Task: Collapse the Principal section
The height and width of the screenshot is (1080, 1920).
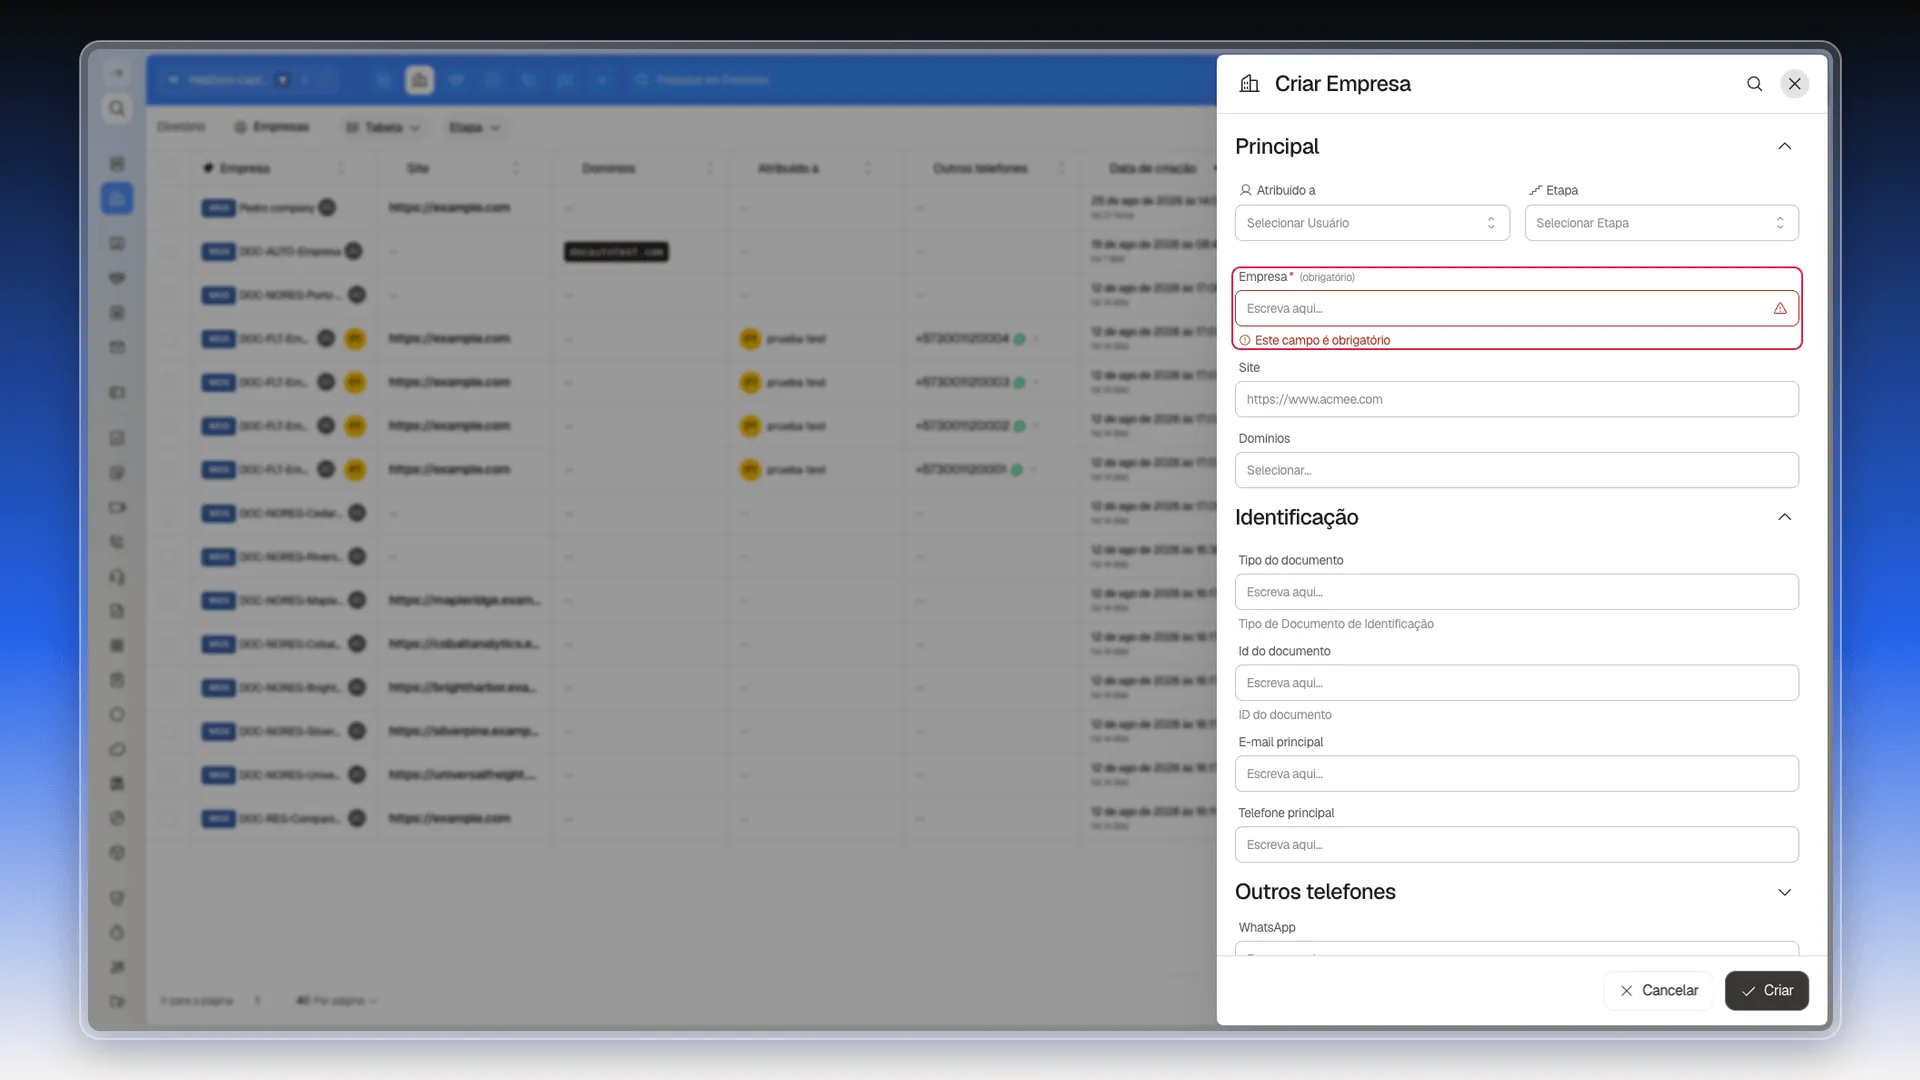Action: point(1784,147)
